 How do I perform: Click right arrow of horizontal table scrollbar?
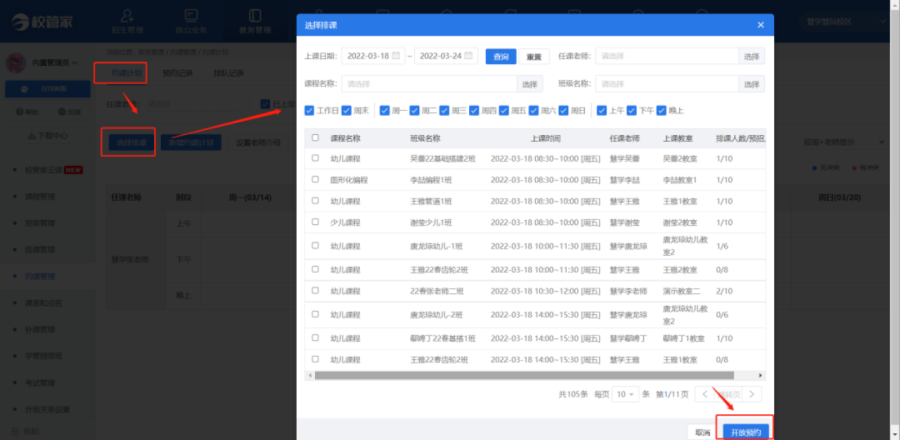[761, 375]
